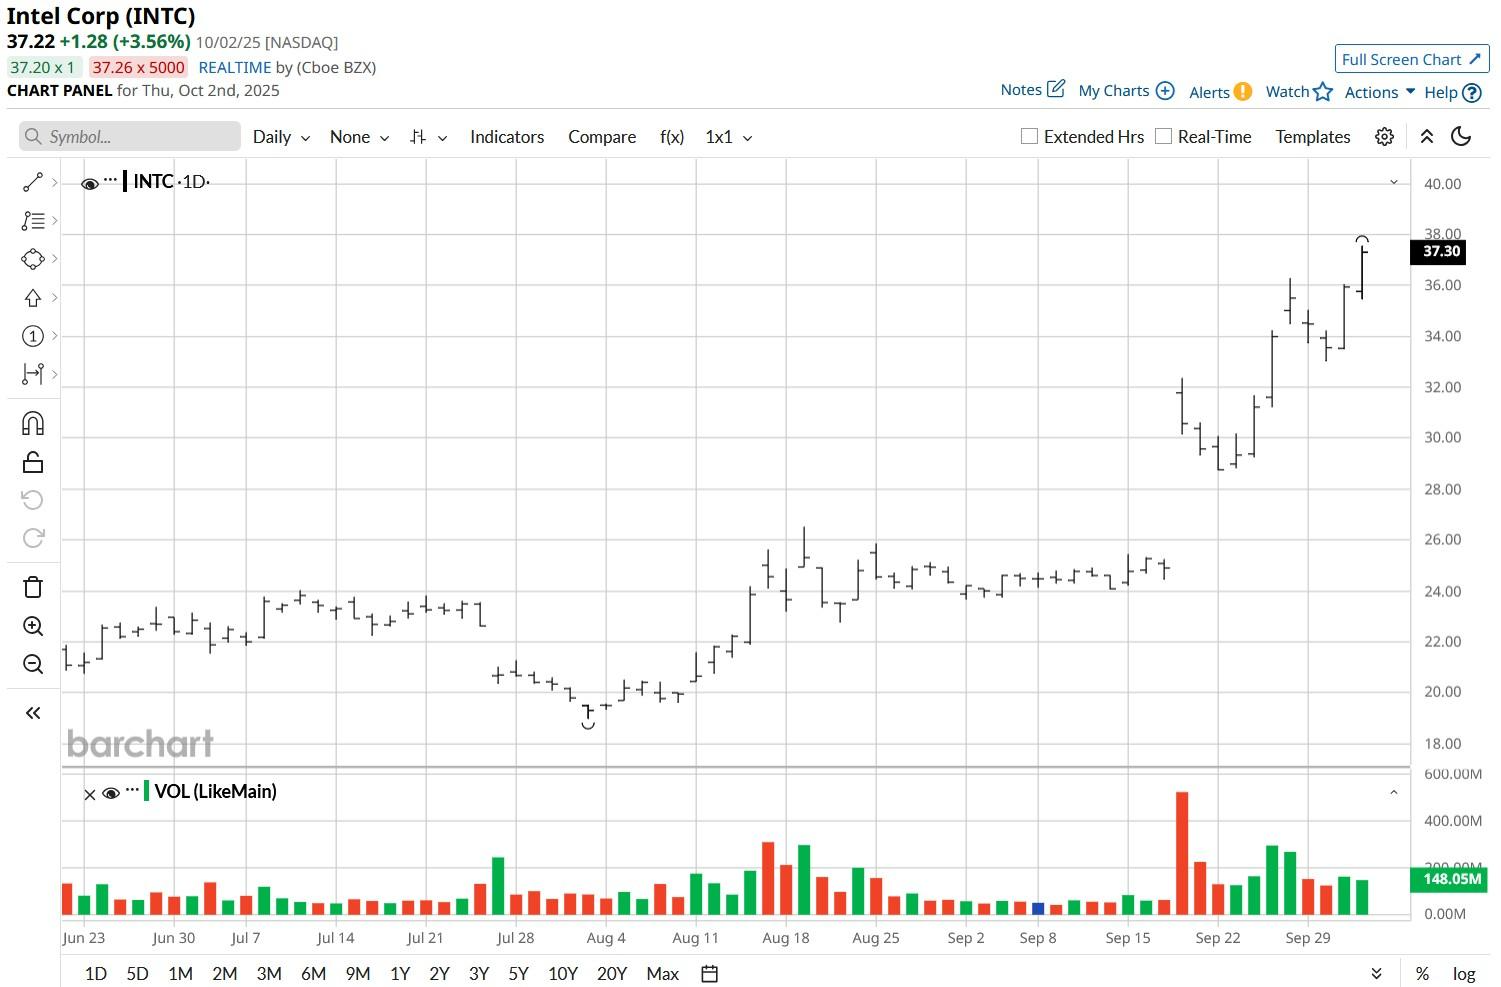Expand the trend line tool options arrow
This screenshot has width=1501, height=987.
pos(55,182)
